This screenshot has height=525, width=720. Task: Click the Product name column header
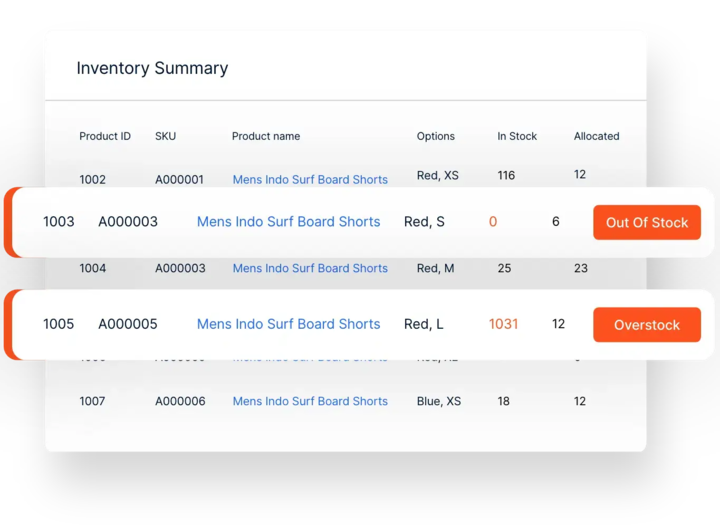tap(266, 136)
